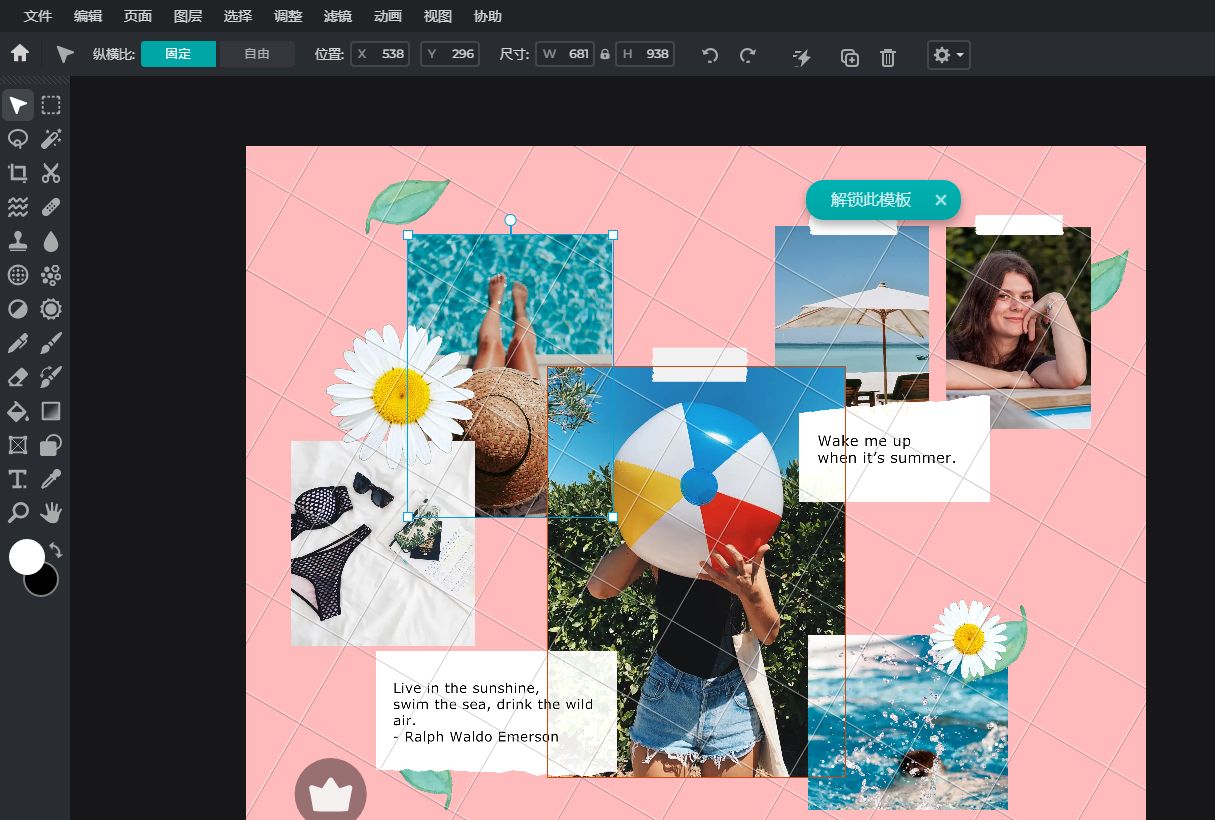
Task: Switch aspect ratio to 自由 (free)
Action: (x=257, y=54)
